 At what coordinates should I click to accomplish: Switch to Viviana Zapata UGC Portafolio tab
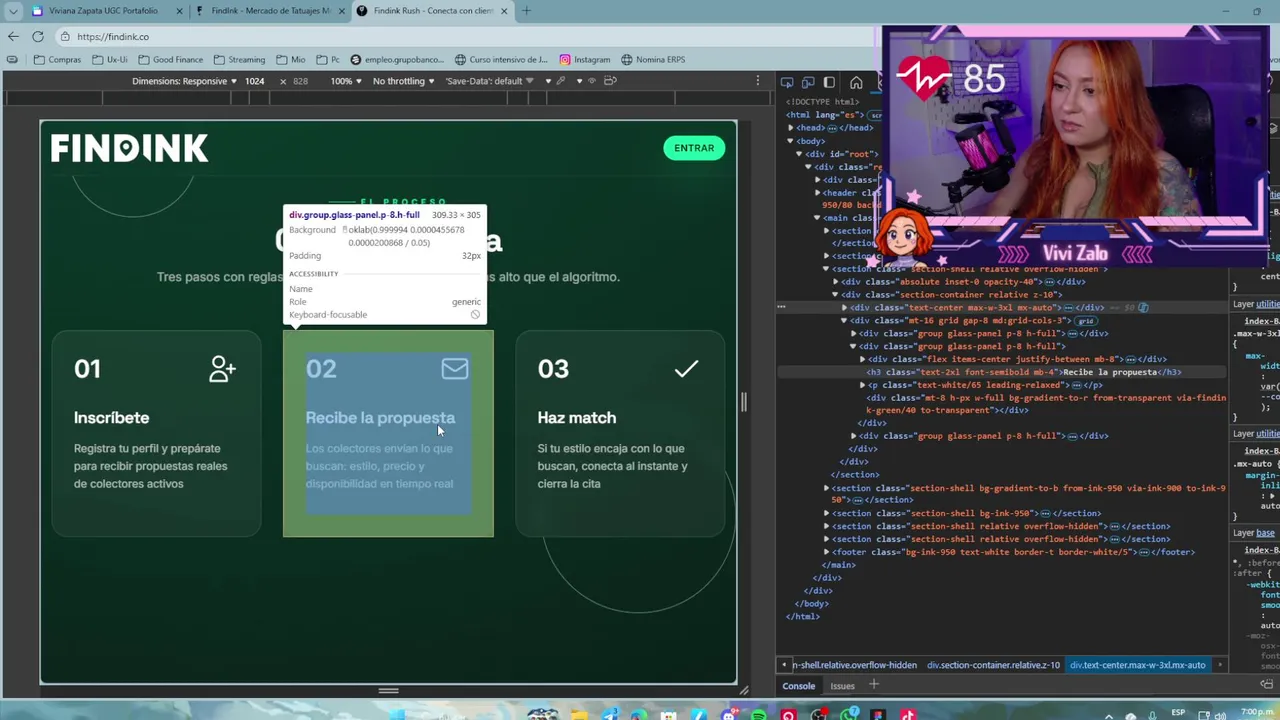pos(103,11)
